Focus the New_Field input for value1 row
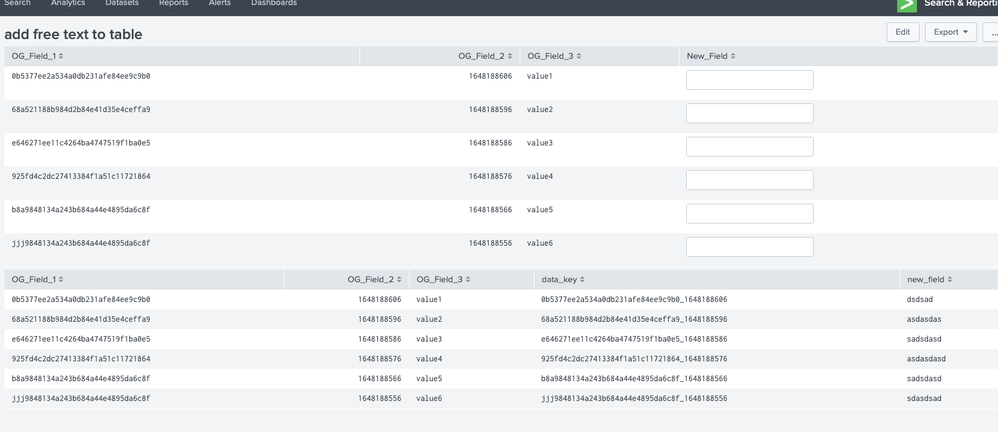Screen dimensions: 998x432 coord(749,80)
